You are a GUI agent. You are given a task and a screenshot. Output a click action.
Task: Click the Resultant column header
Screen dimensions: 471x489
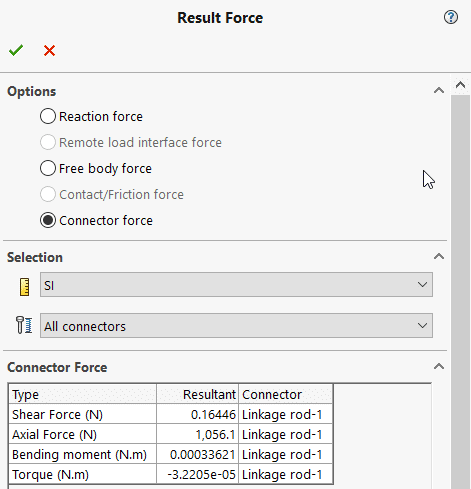(x=197, y=394)
